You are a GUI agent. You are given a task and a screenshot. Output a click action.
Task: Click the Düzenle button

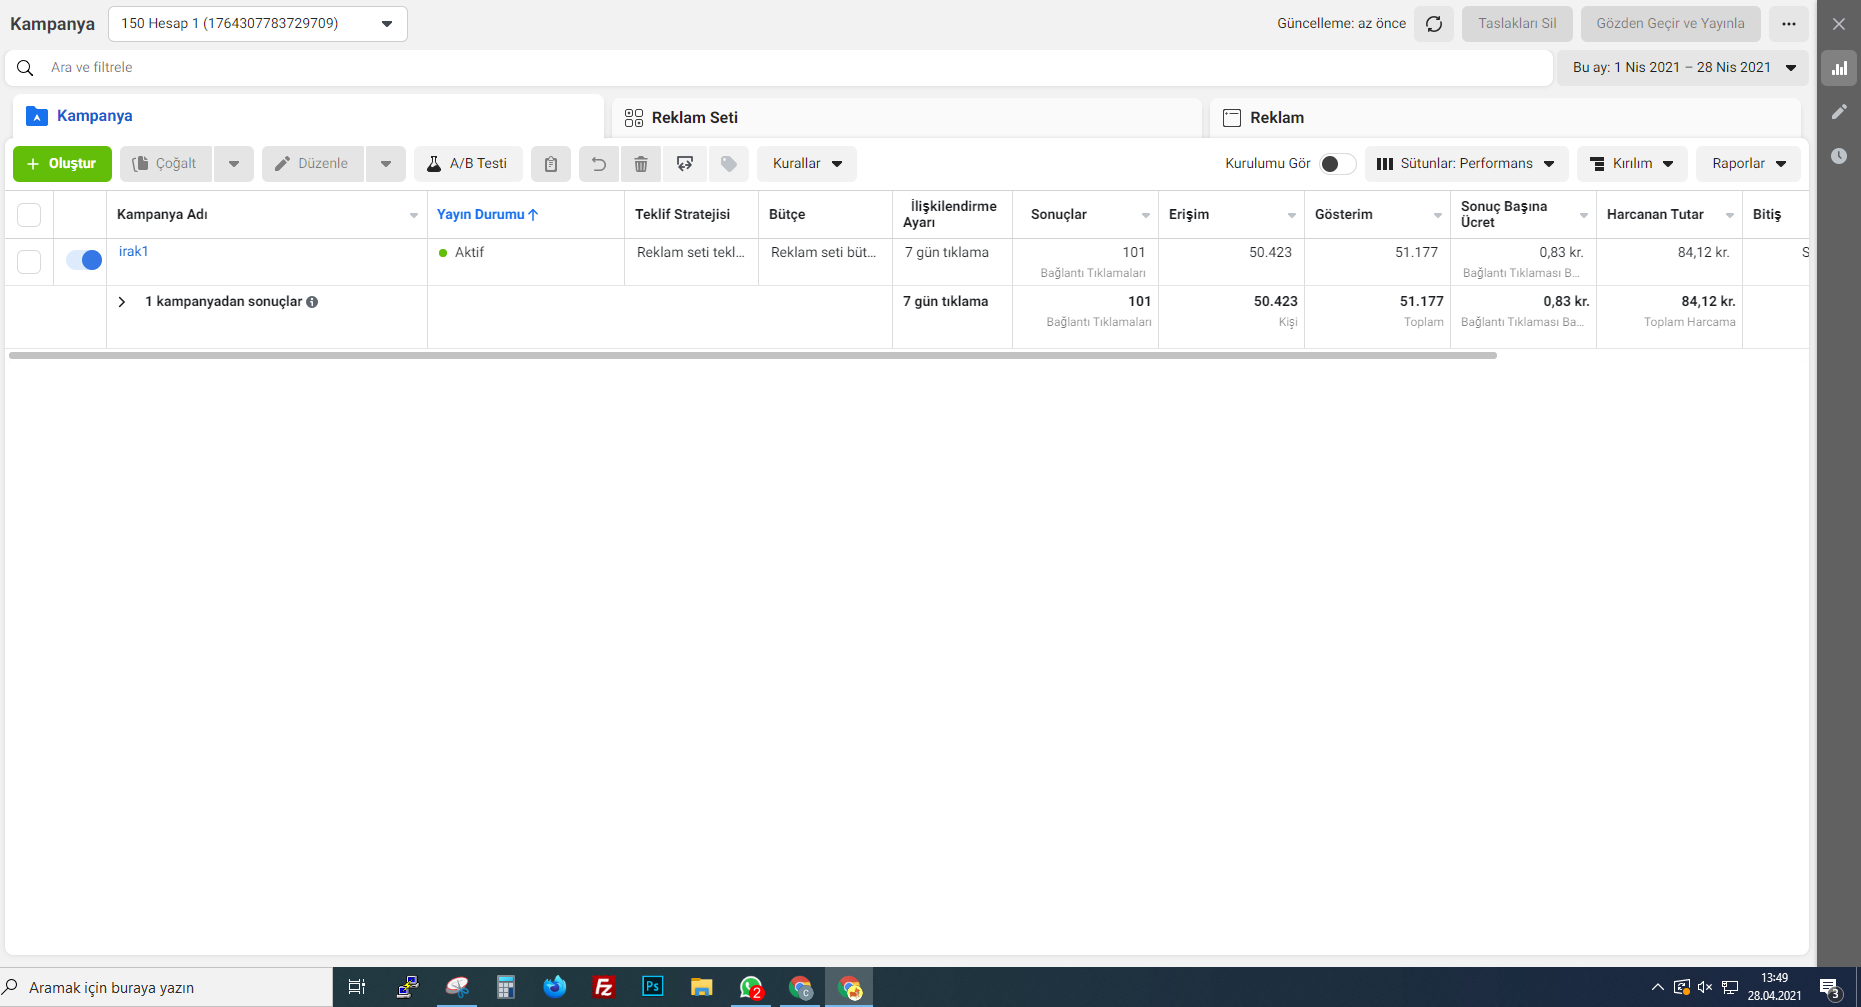[313, 164]
